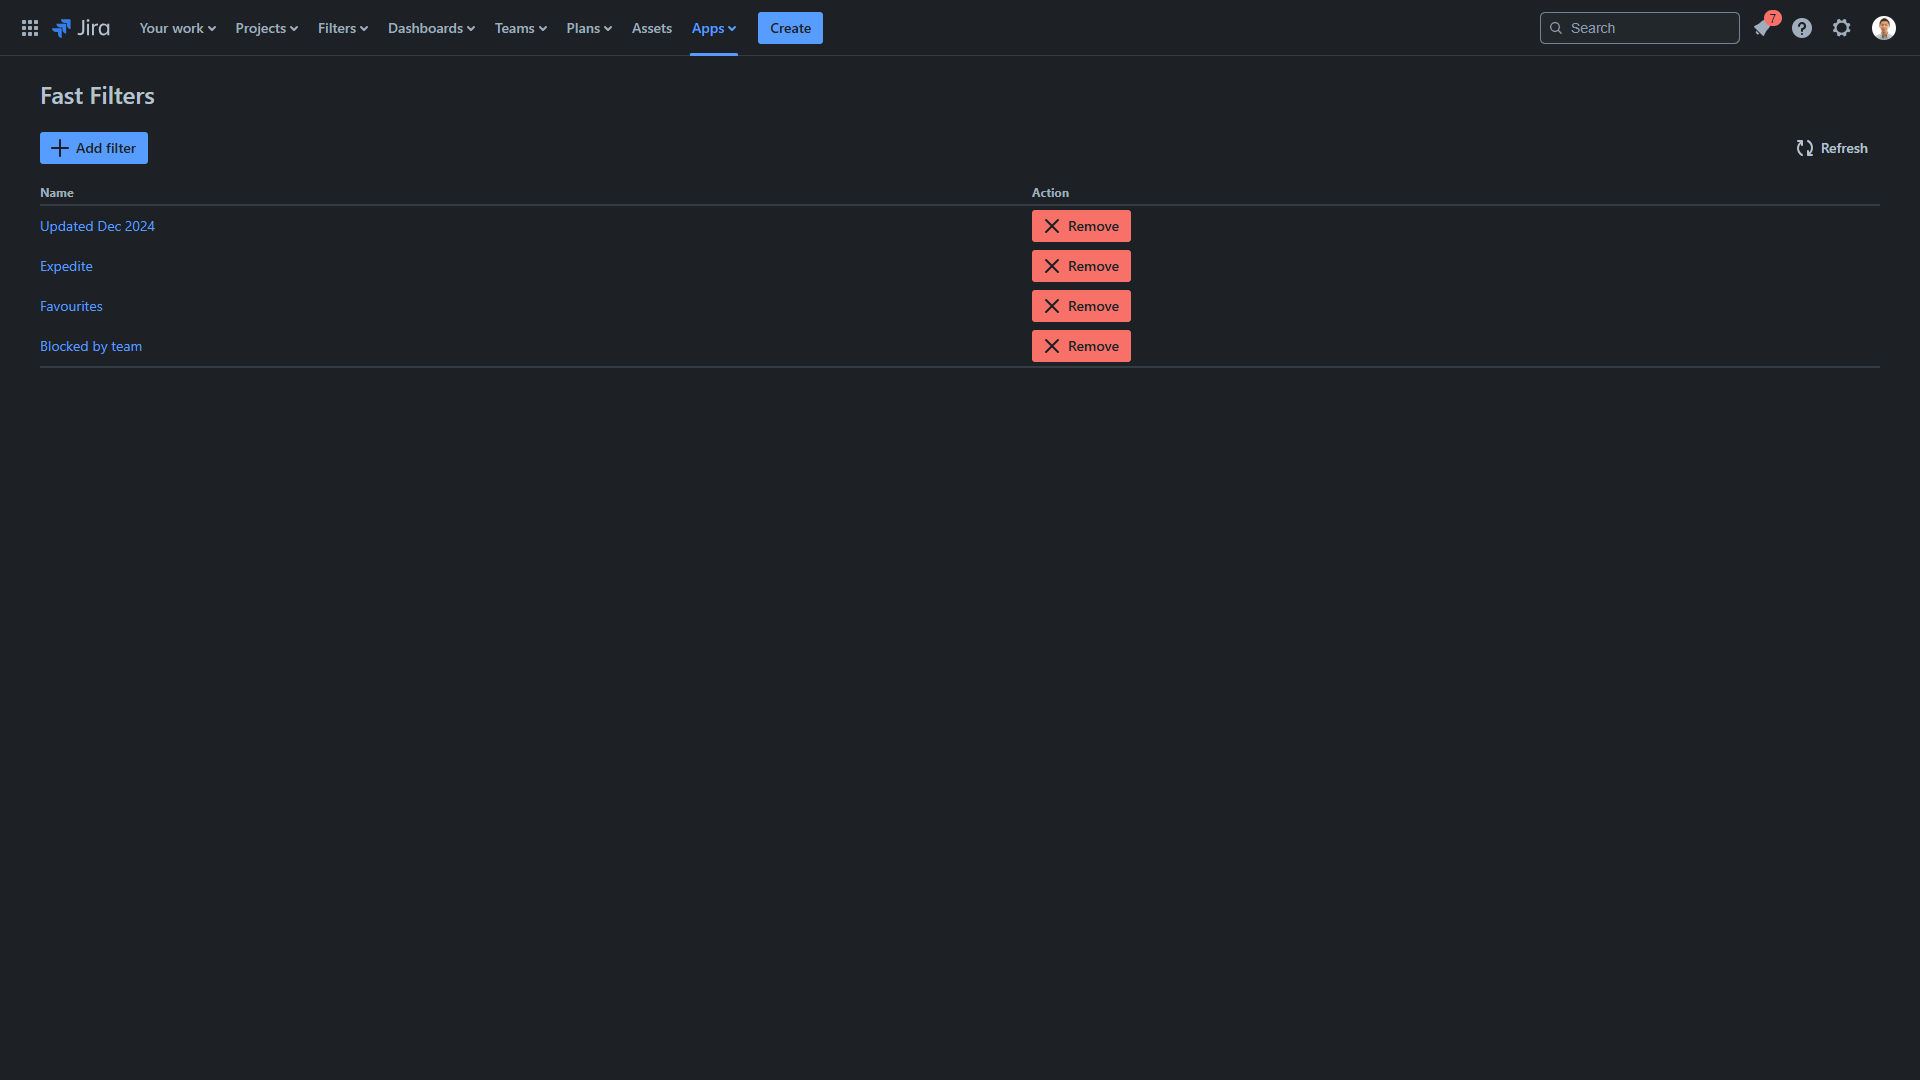This screenshot has width=1920, height=1080.
Task: Open the help question mark icon
Action: pos(1802,28)
